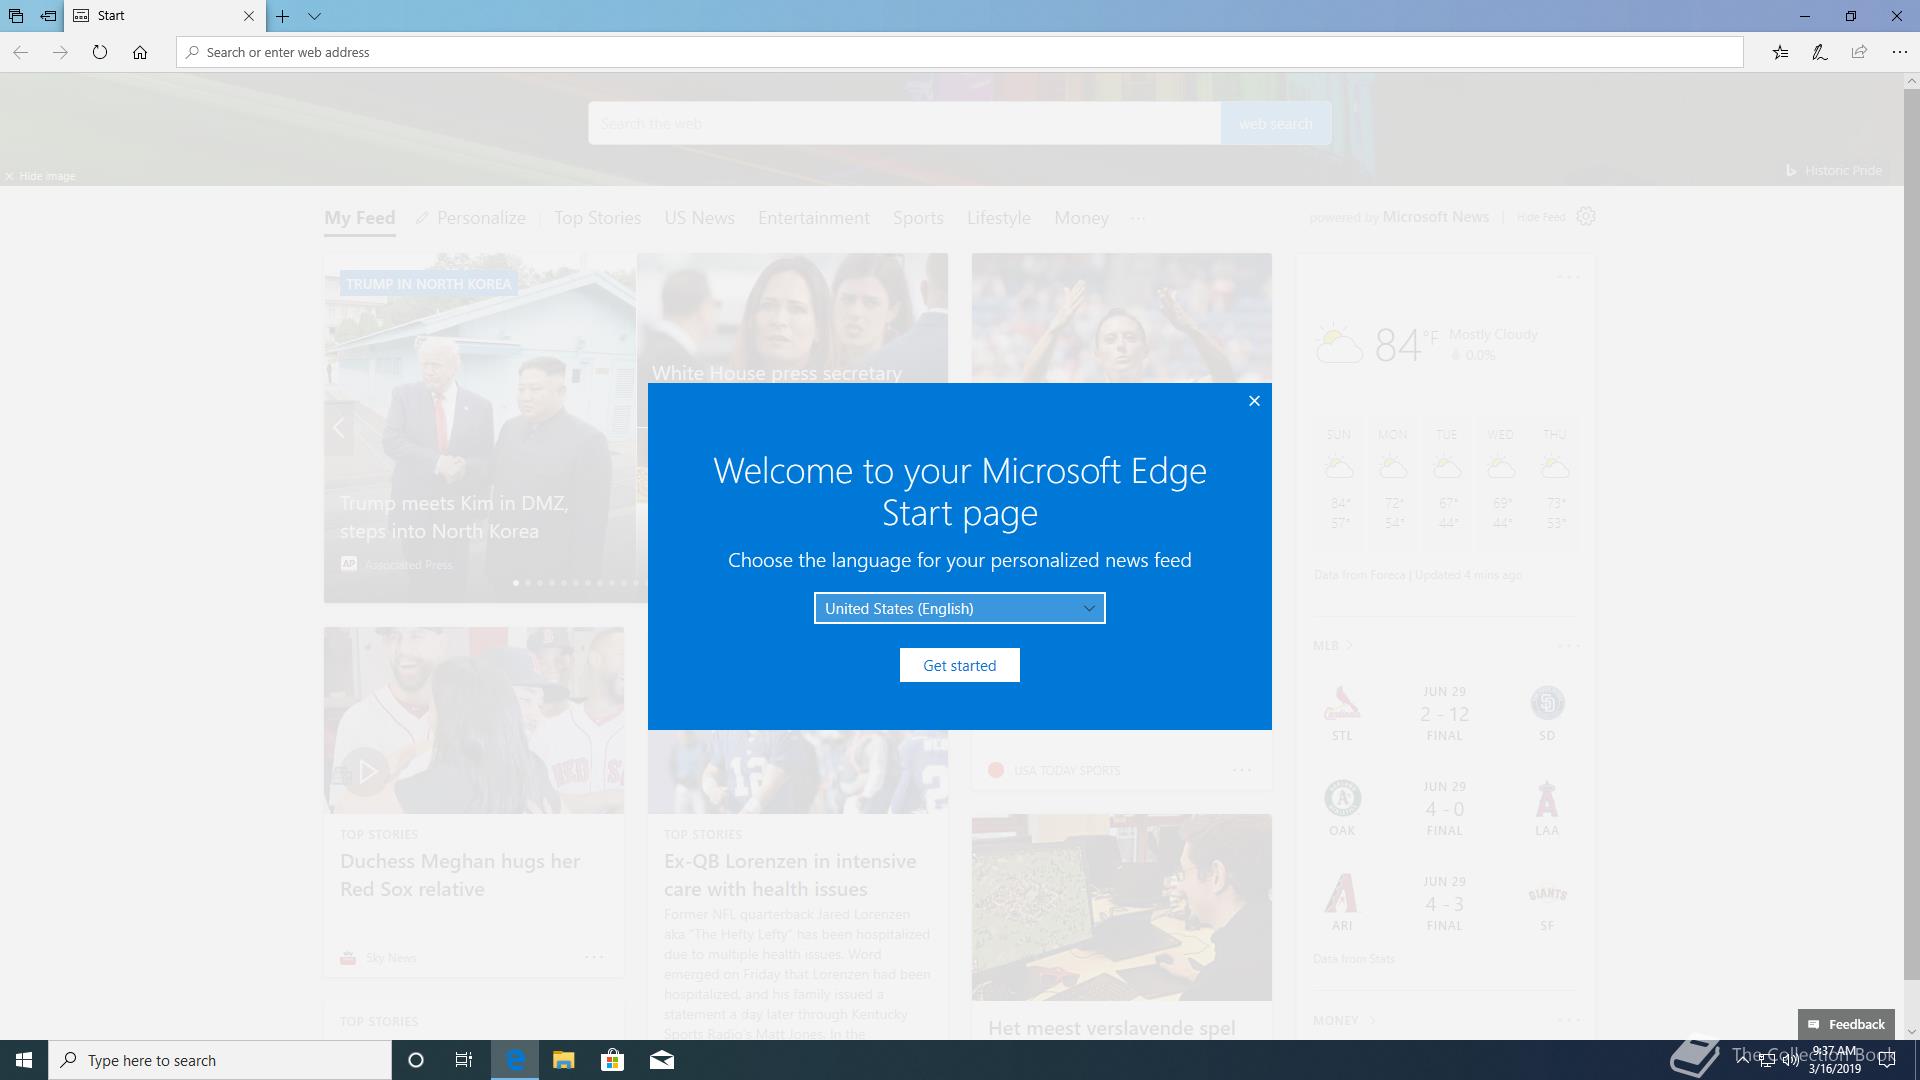The height and width of the screenshot is (1080, 1920).
Task: Select the Start tab
Action: (x=165, y=16)
